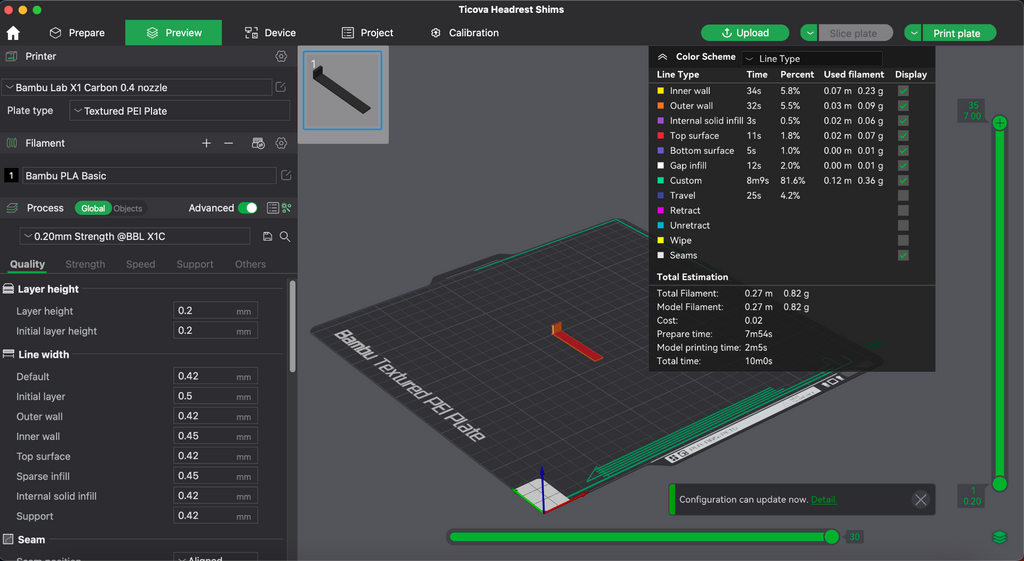
Task: Click the Initial layer line width field
Action: tap(216, 396)
